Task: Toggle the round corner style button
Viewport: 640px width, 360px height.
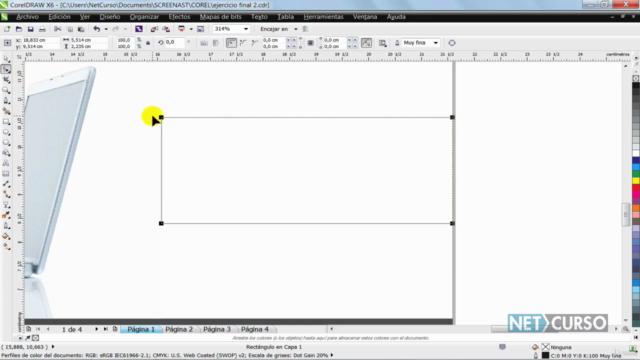Action: 231,43
